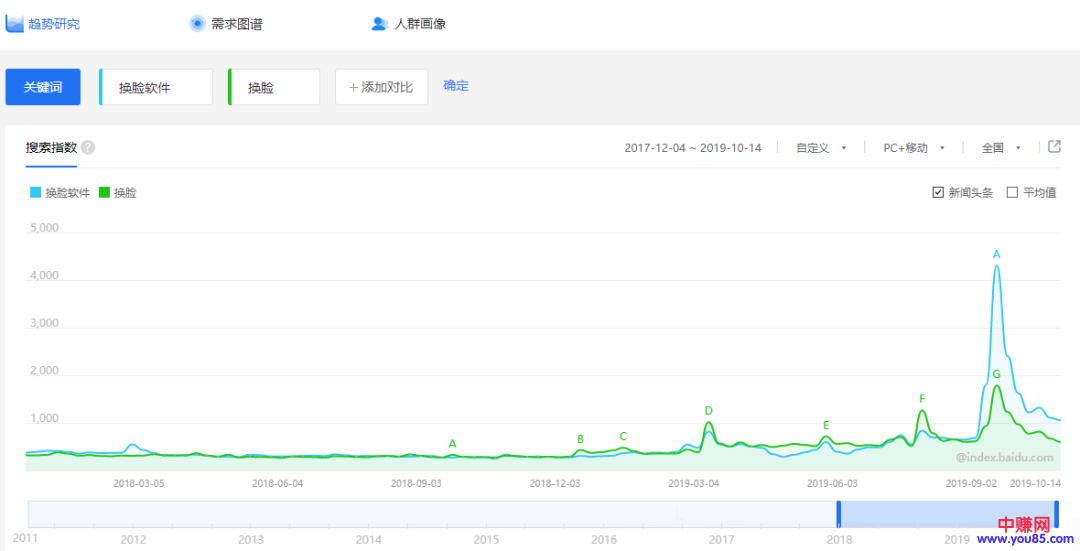This screenshot has width=1080, height=551.
Task: Click the export share icon
Action: coord(1054,147)
